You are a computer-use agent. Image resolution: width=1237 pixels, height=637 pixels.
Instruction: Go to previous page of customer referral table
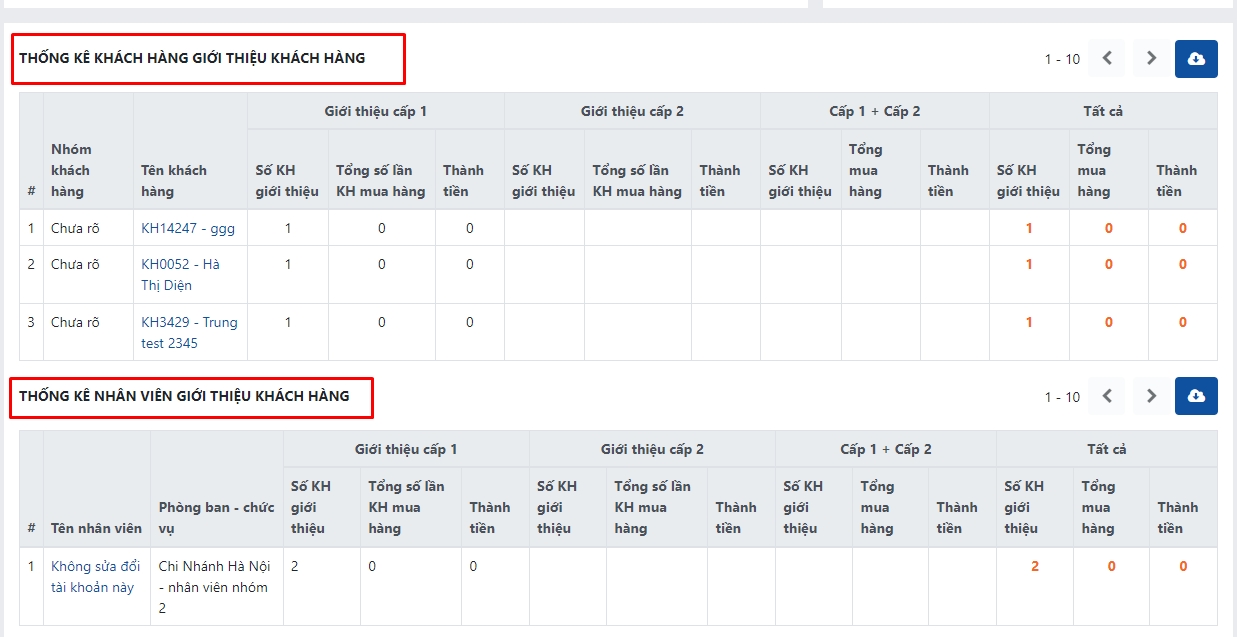(1107, 59)
